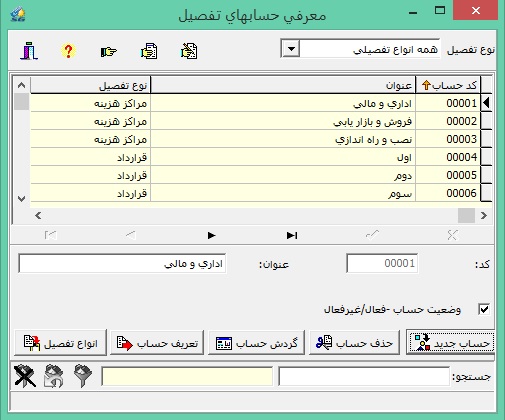Click the عنوان column header

(283, 85)
